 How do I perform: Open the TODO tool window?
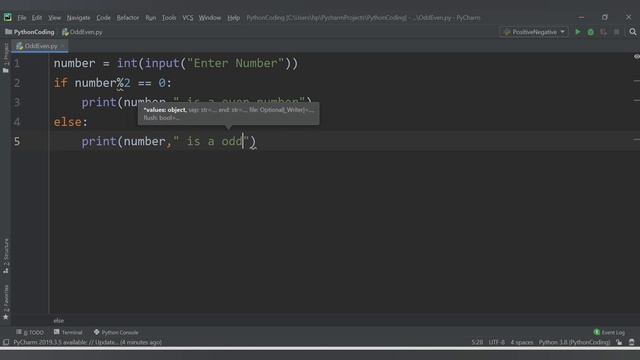click(x=30, y=332)
